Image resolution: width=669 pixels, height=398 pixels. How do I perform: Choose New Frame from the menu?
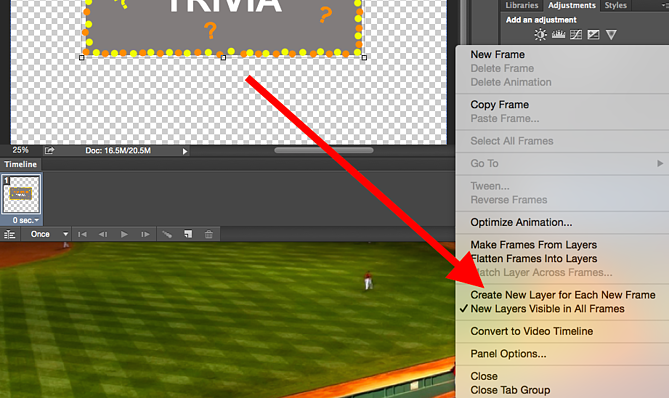coord(497,55)
